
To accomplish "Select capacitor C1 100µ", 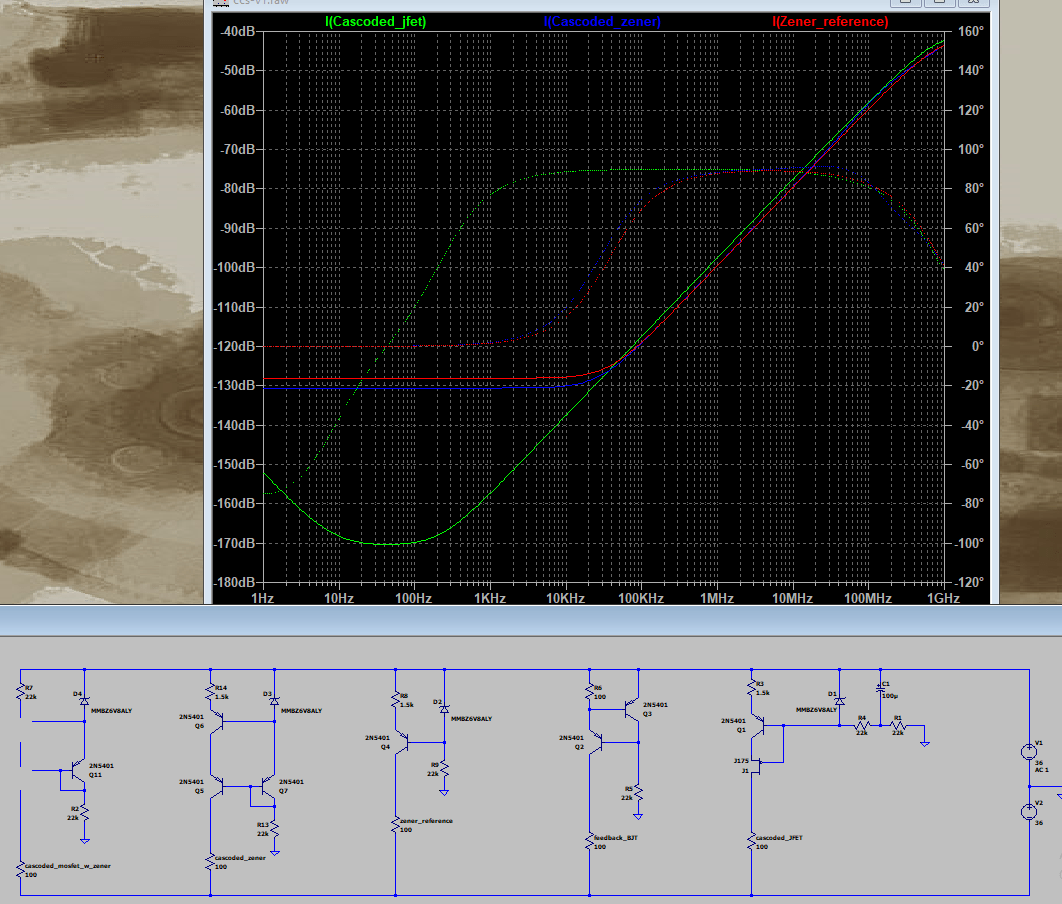I will pyautogui.click(x=881, y=689).
